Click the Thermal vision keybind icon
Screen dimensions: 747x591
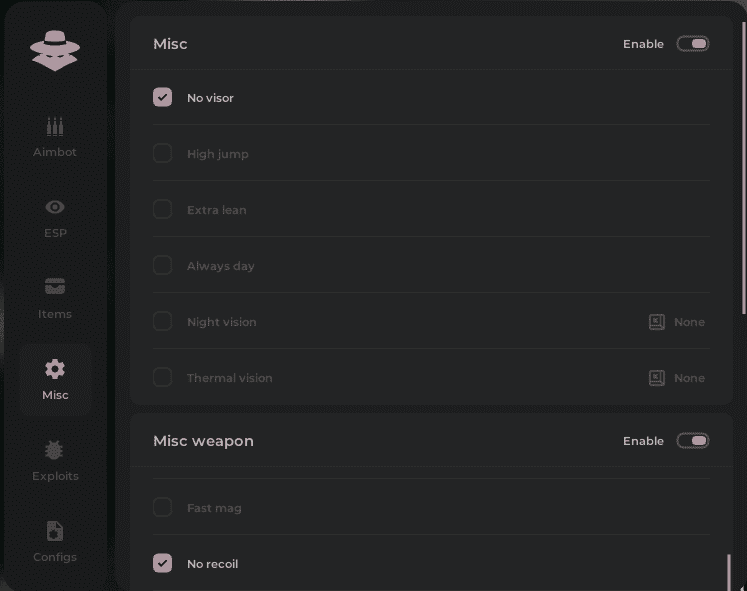point(657,378)
